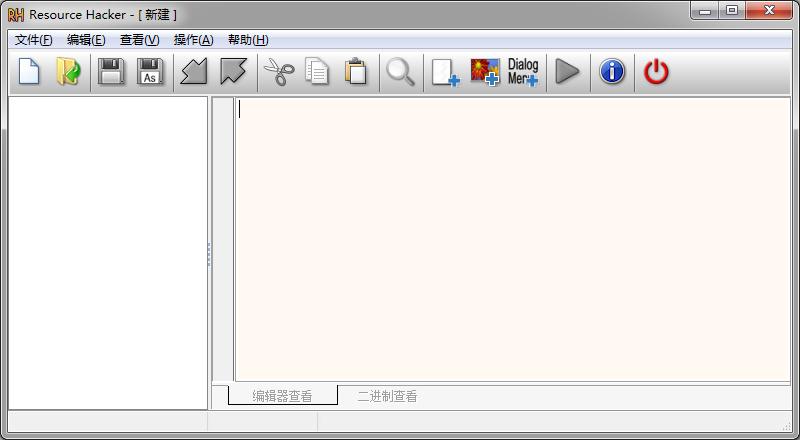
Task: Open the 文件(F) menu
Action: [33, 40]
